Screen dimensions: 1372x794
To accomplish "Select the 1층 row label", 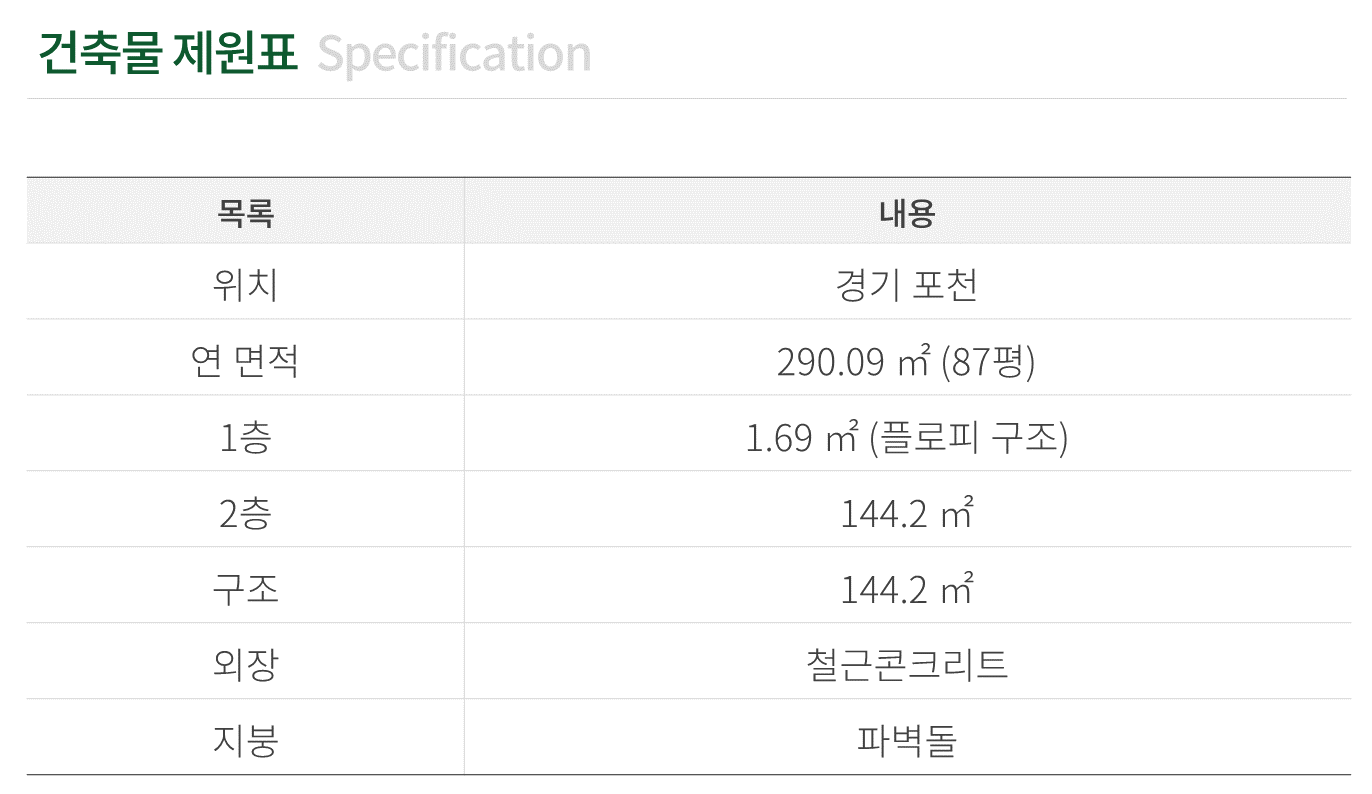I will (x=245, y=437).
